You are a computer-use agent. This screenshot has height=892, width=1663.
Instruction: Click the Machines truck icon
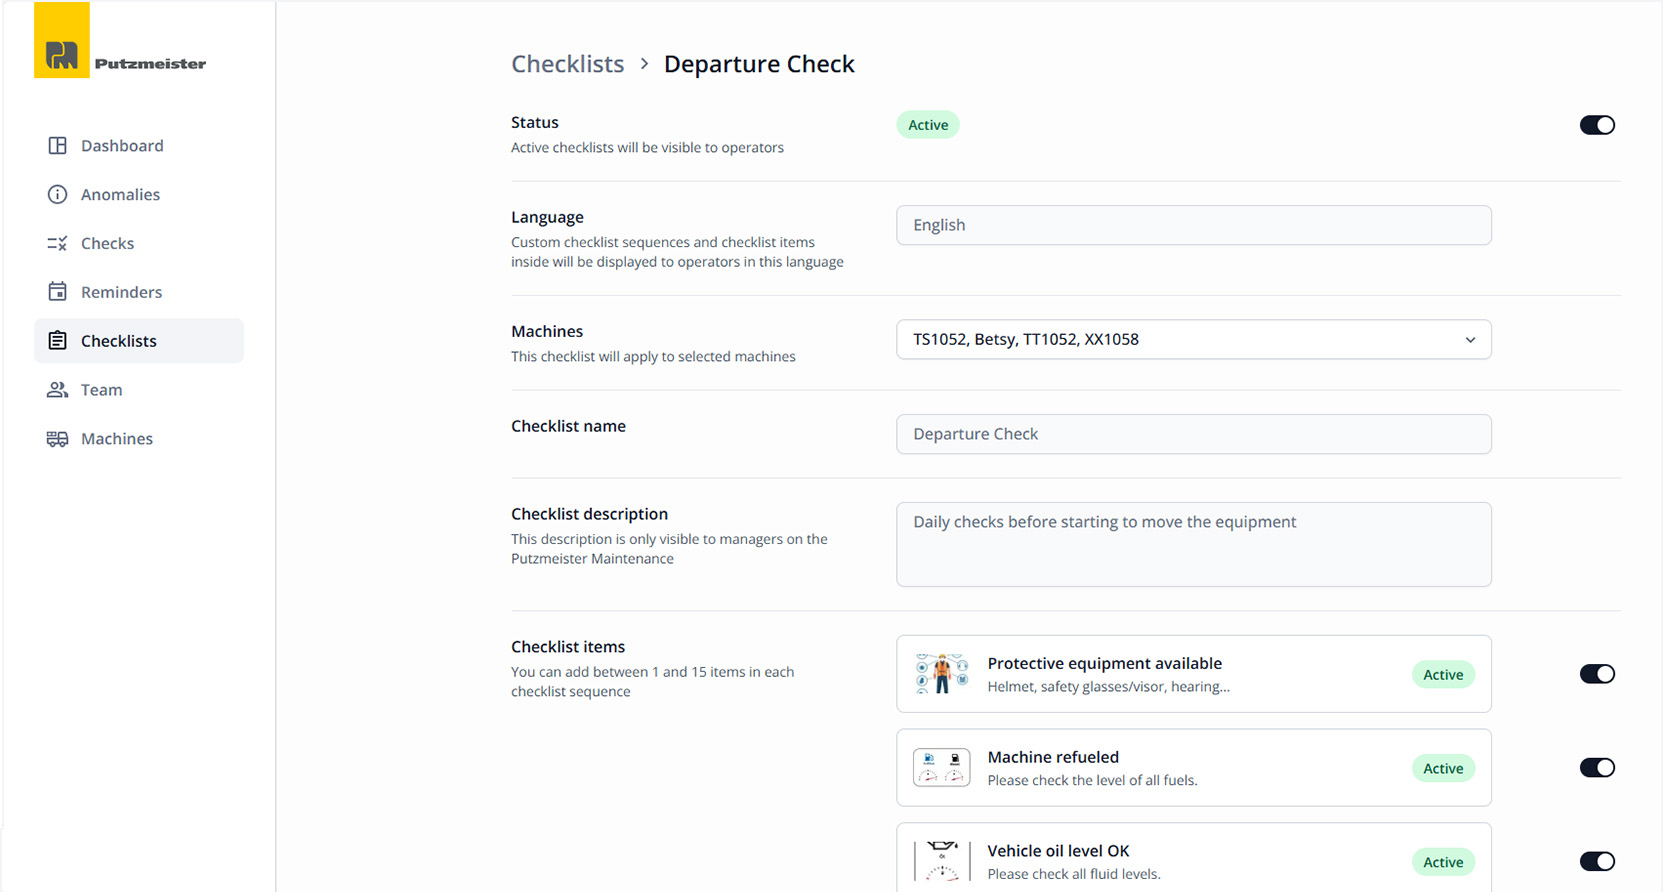coord(57,439)
